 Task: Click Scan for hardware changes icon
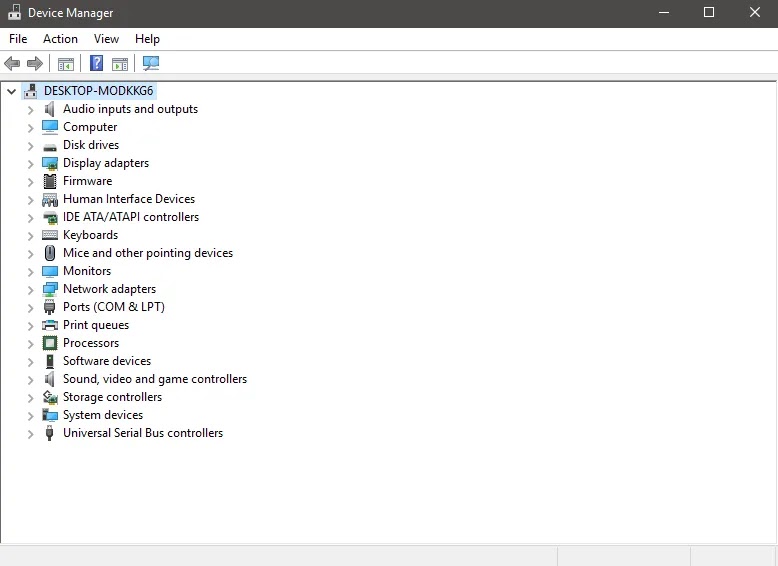[x=151, y=63]
